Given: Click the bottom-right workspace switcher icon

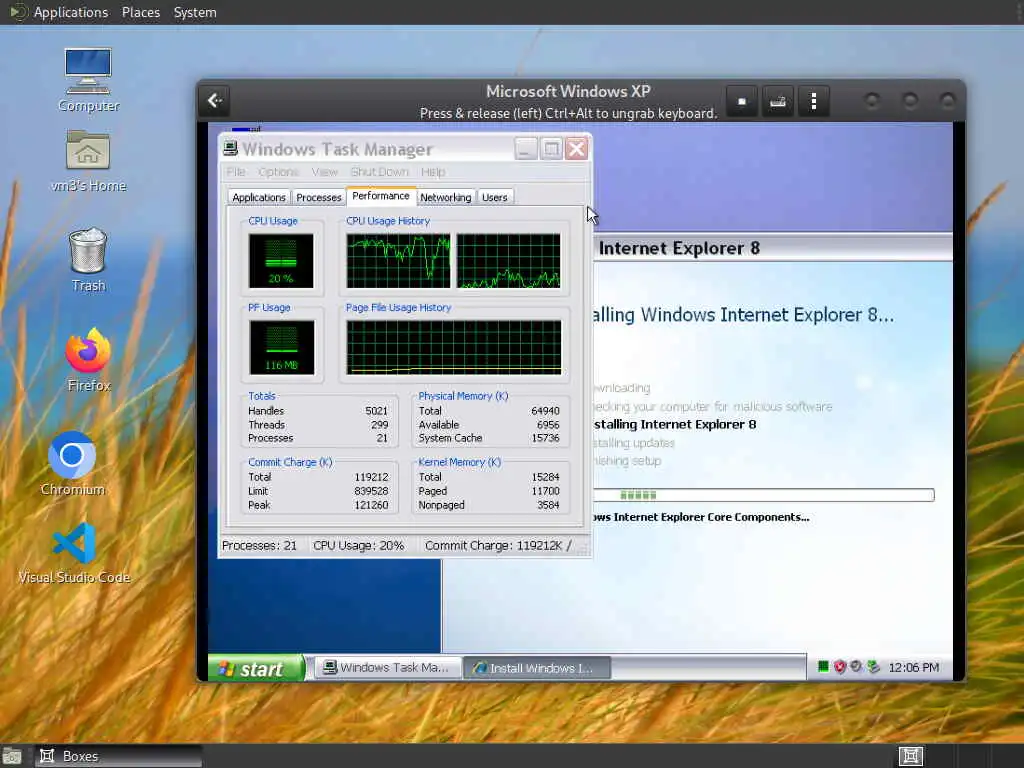Looking at the screenshot, I should point(911,756).
